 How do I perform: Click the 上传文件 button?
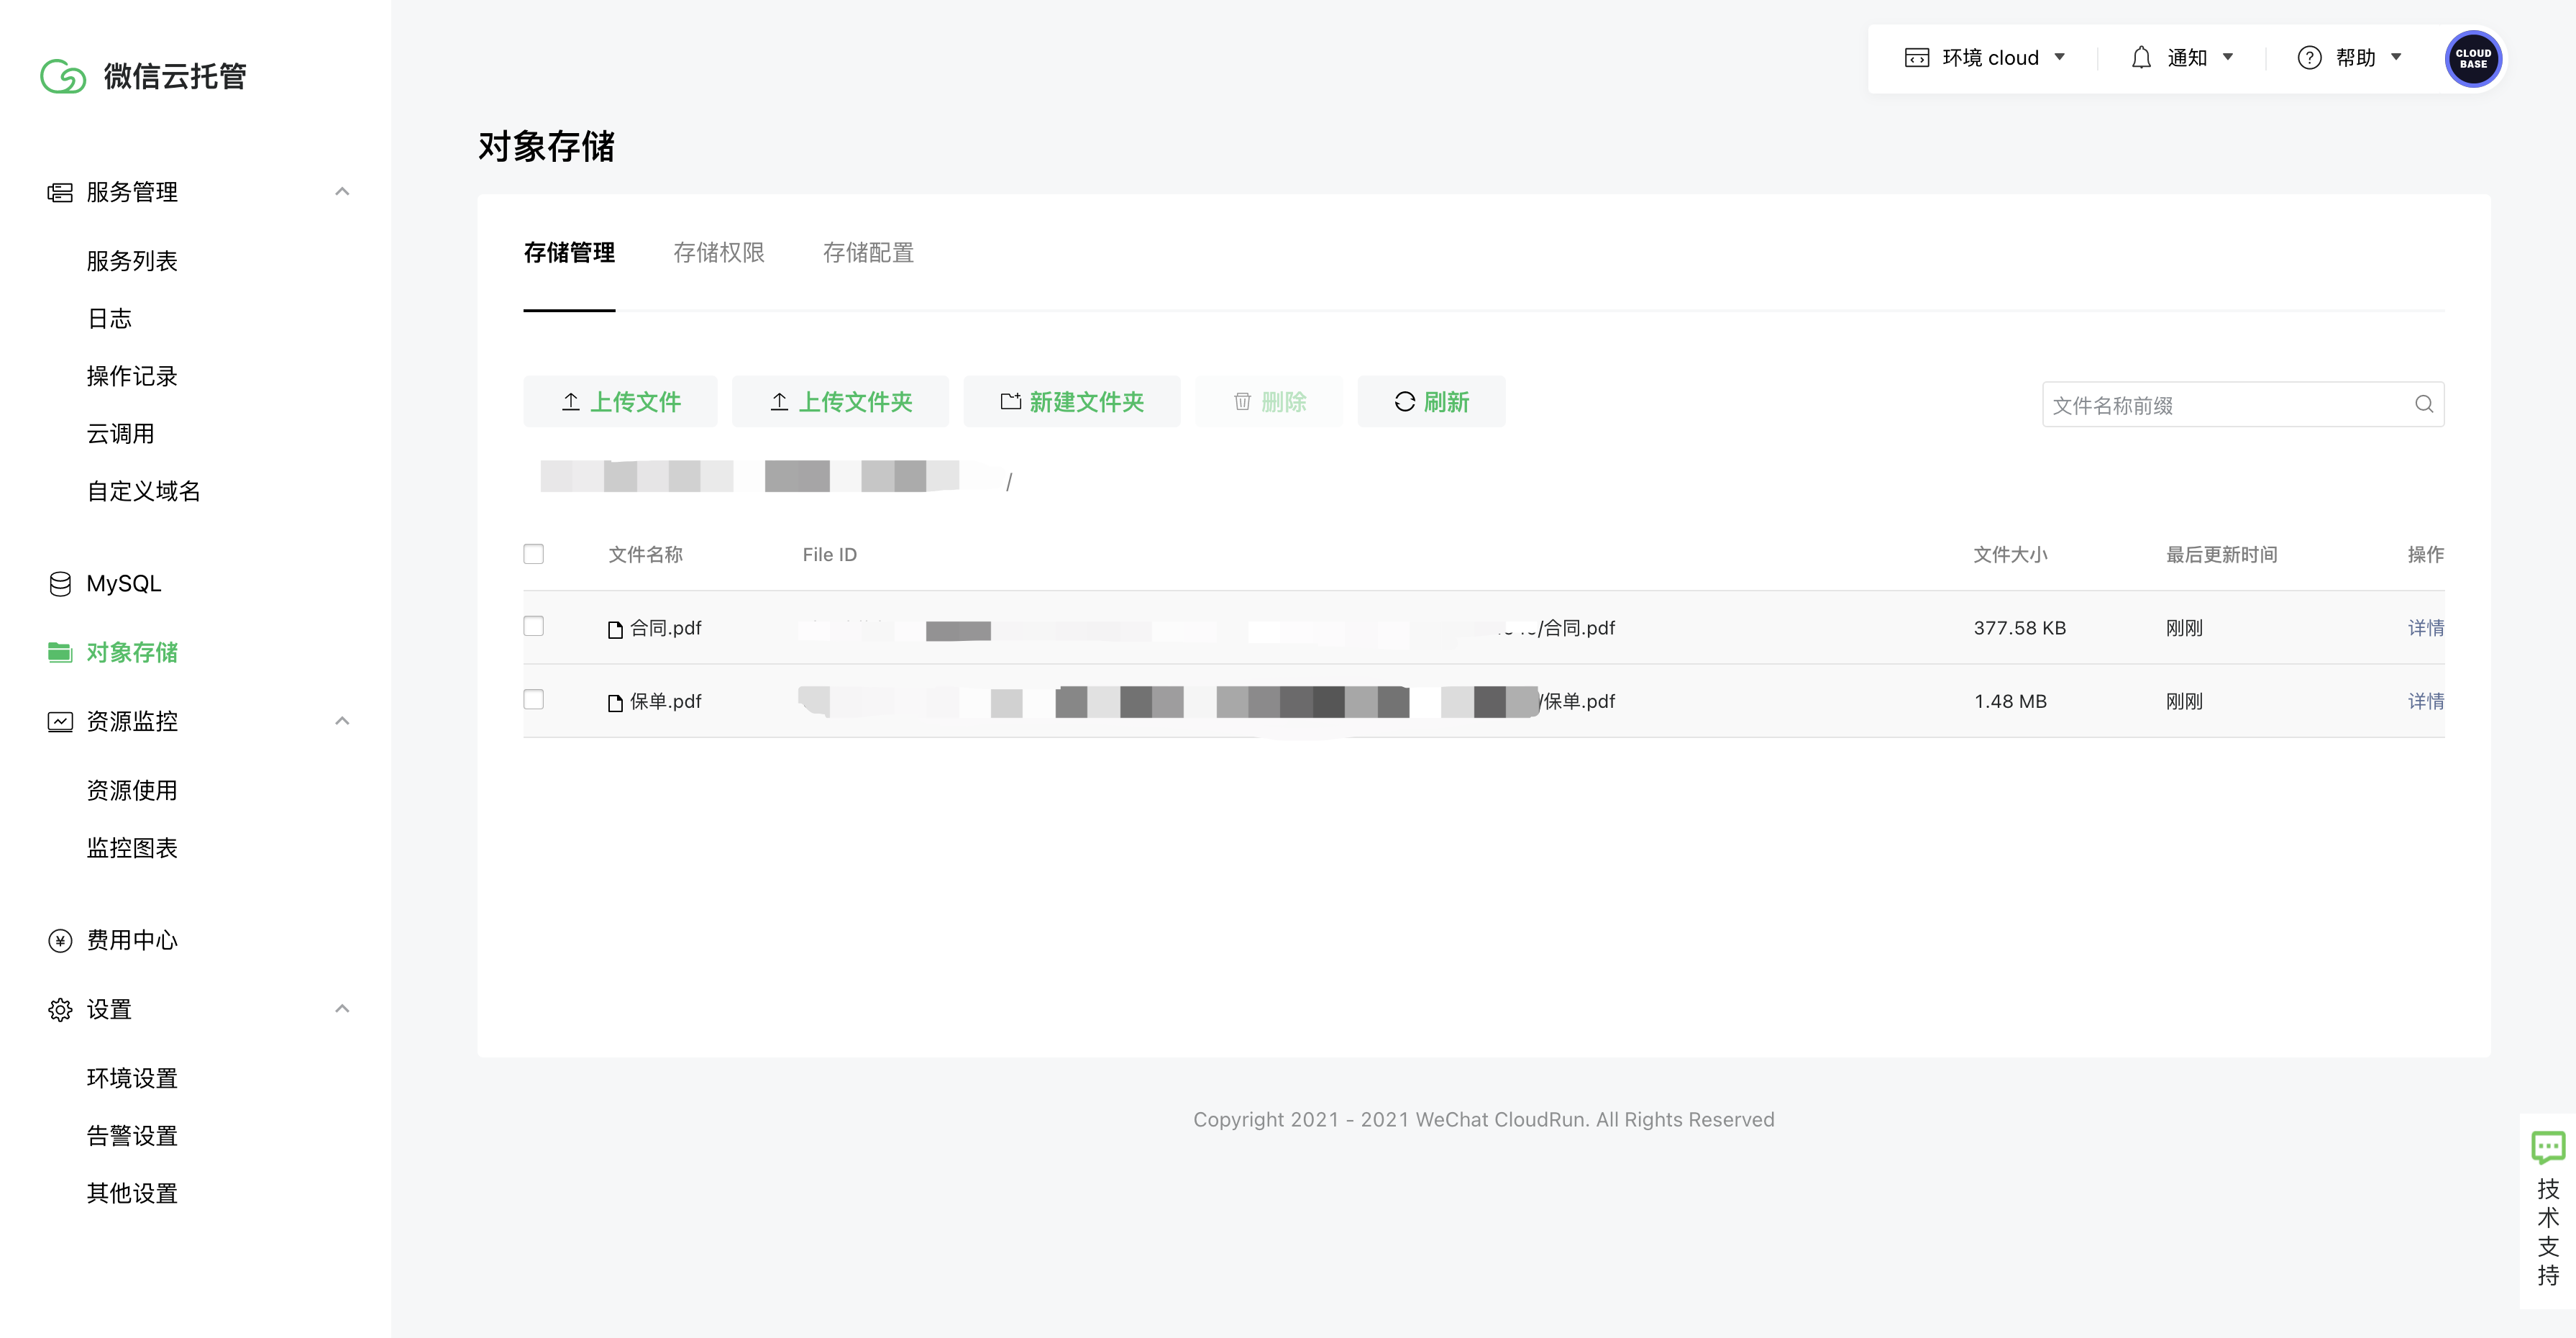click(620, 402)
